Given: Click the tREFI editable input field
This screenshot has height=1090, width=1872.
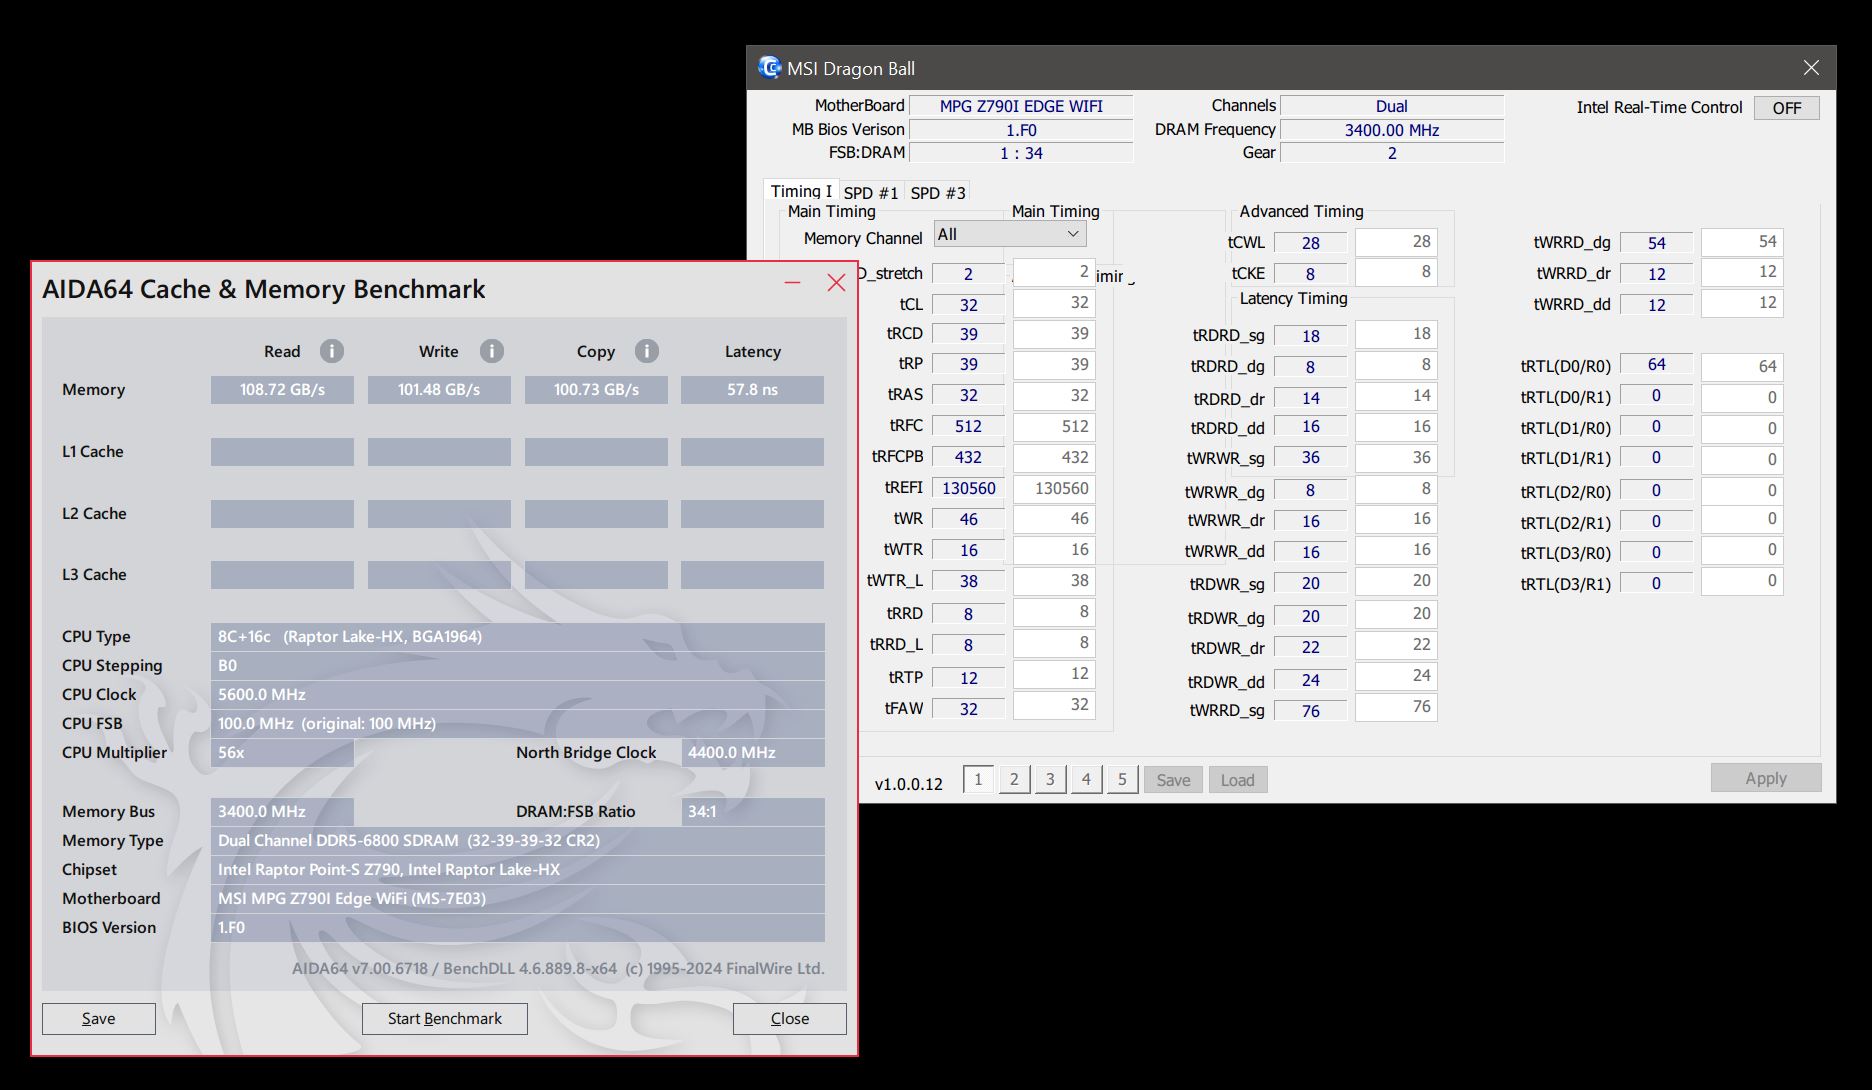Looking at the screenshot, I should pos(1054,489).
